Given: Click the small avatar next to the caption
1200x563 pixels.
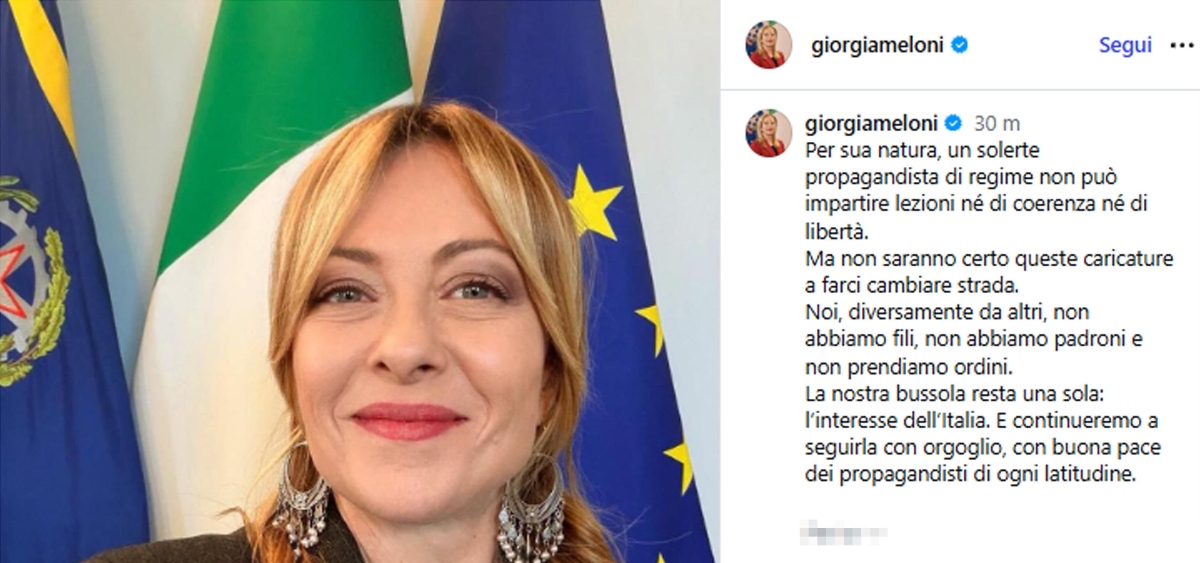Looking at the screenshot, I should (x=769, y=133).
